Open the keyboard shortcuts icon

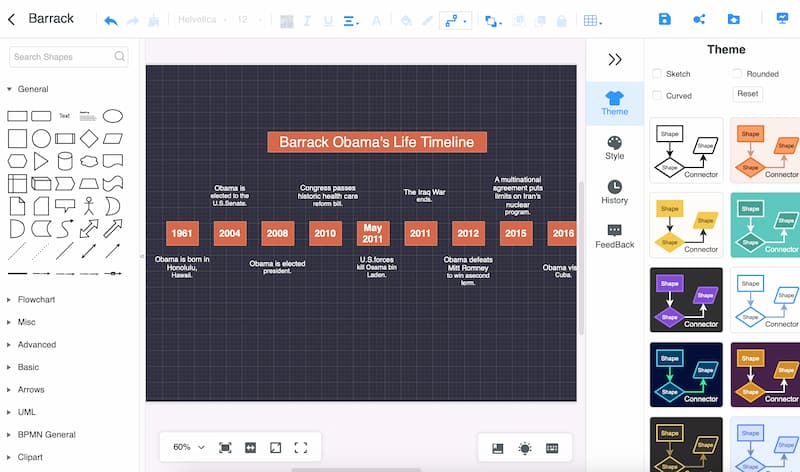(552, 448)
